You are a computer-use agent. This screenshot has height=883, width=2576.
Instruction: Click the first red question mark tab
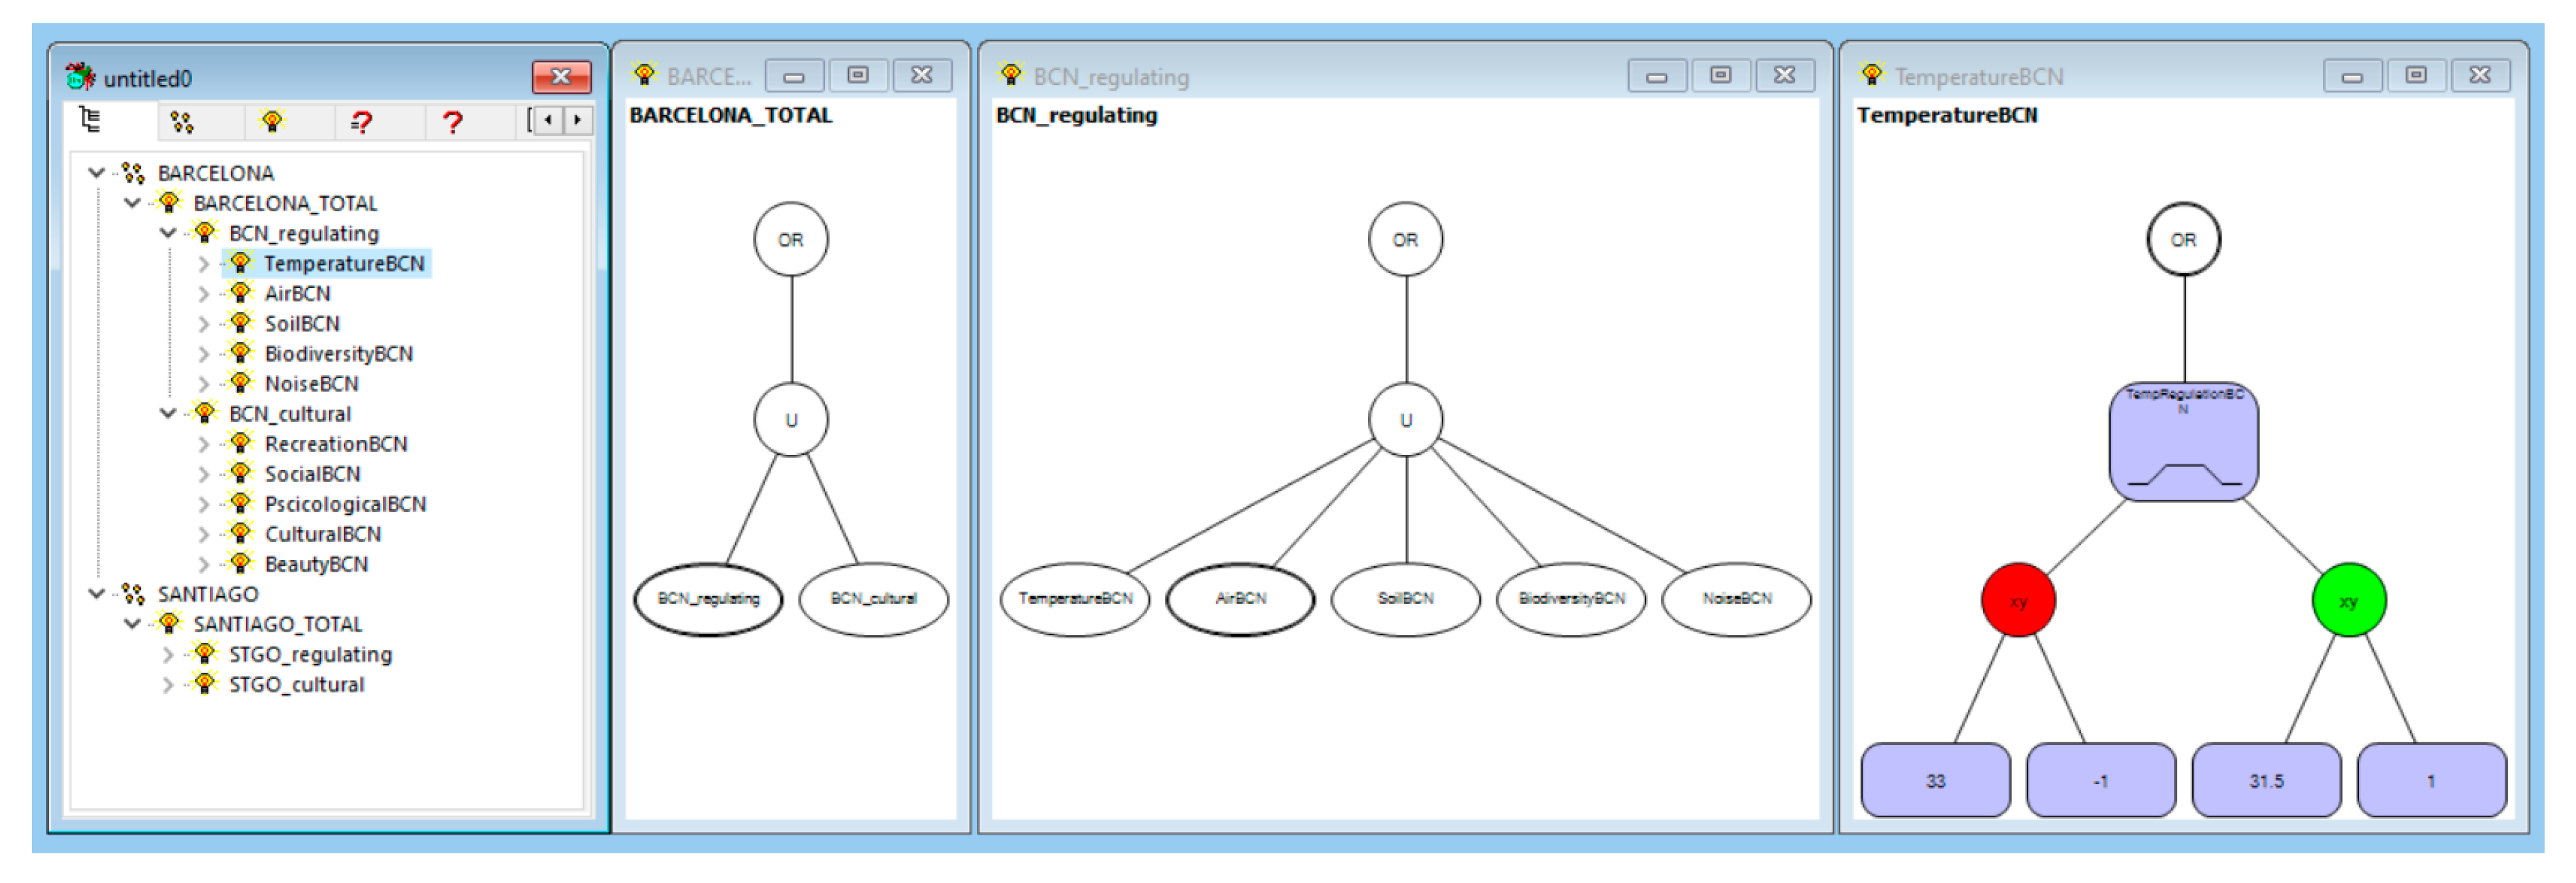point(361,122)
